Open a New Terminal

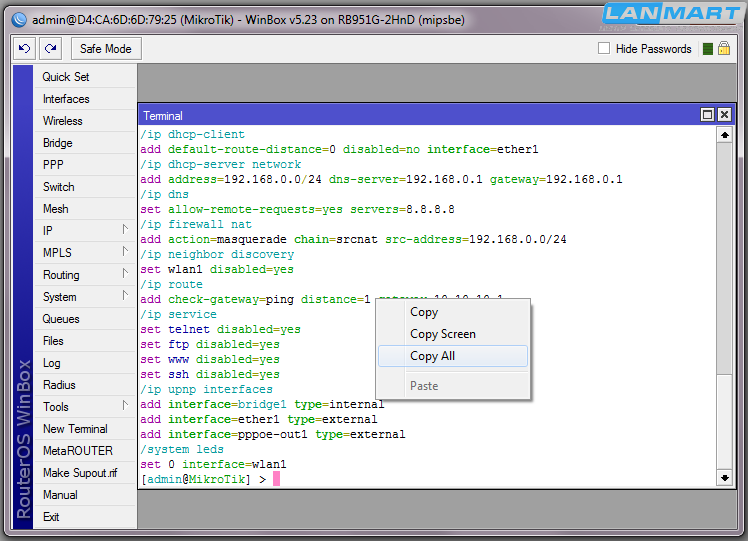(85, 428)
